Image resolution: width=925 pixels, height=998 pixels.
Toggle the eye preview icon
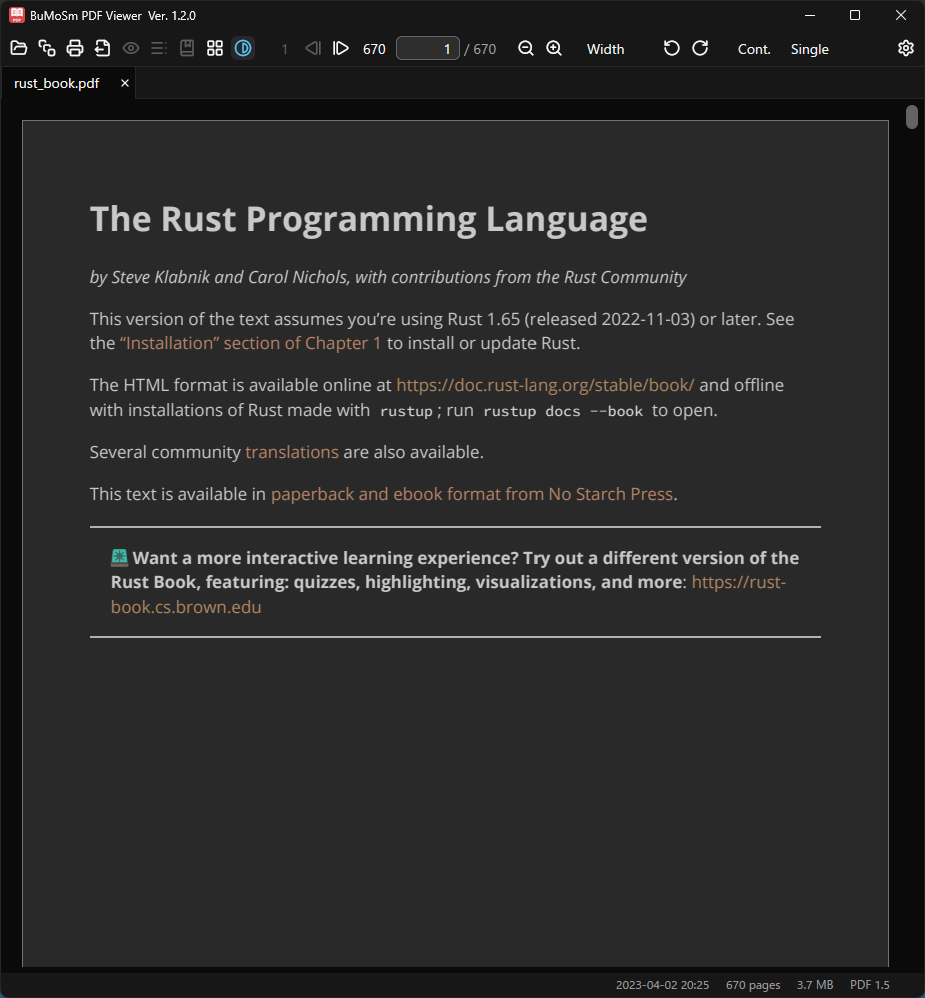click(131, 48)
